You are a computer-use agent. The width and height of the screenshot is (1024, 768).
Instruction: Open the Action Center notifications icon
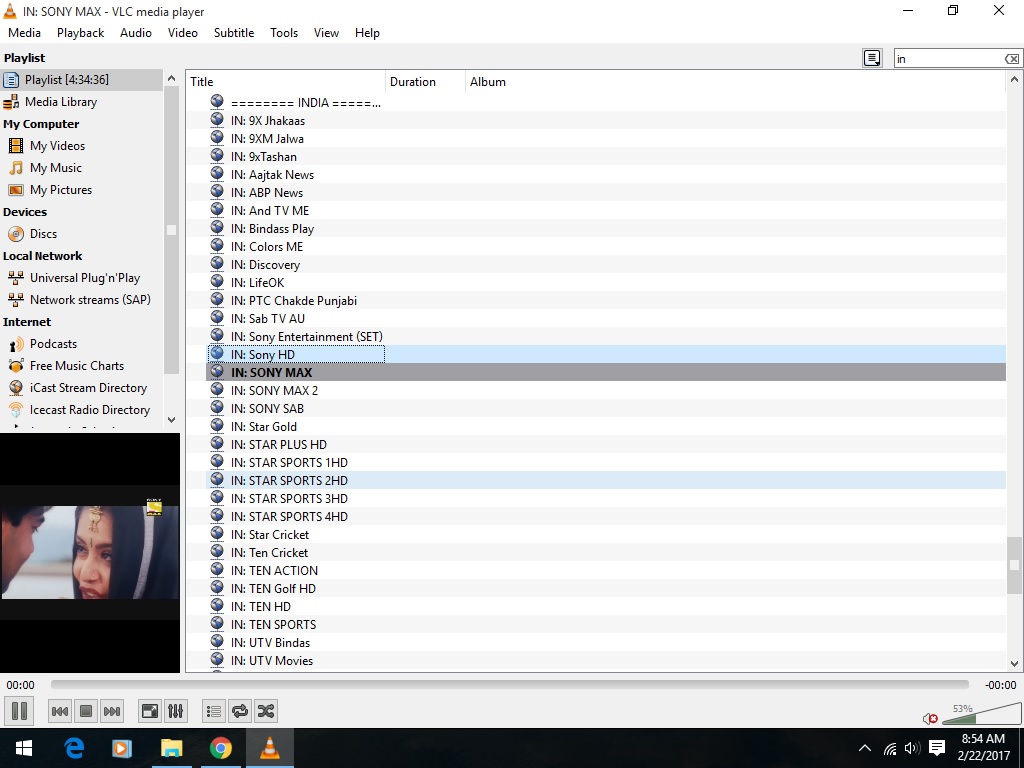[937, 748]
